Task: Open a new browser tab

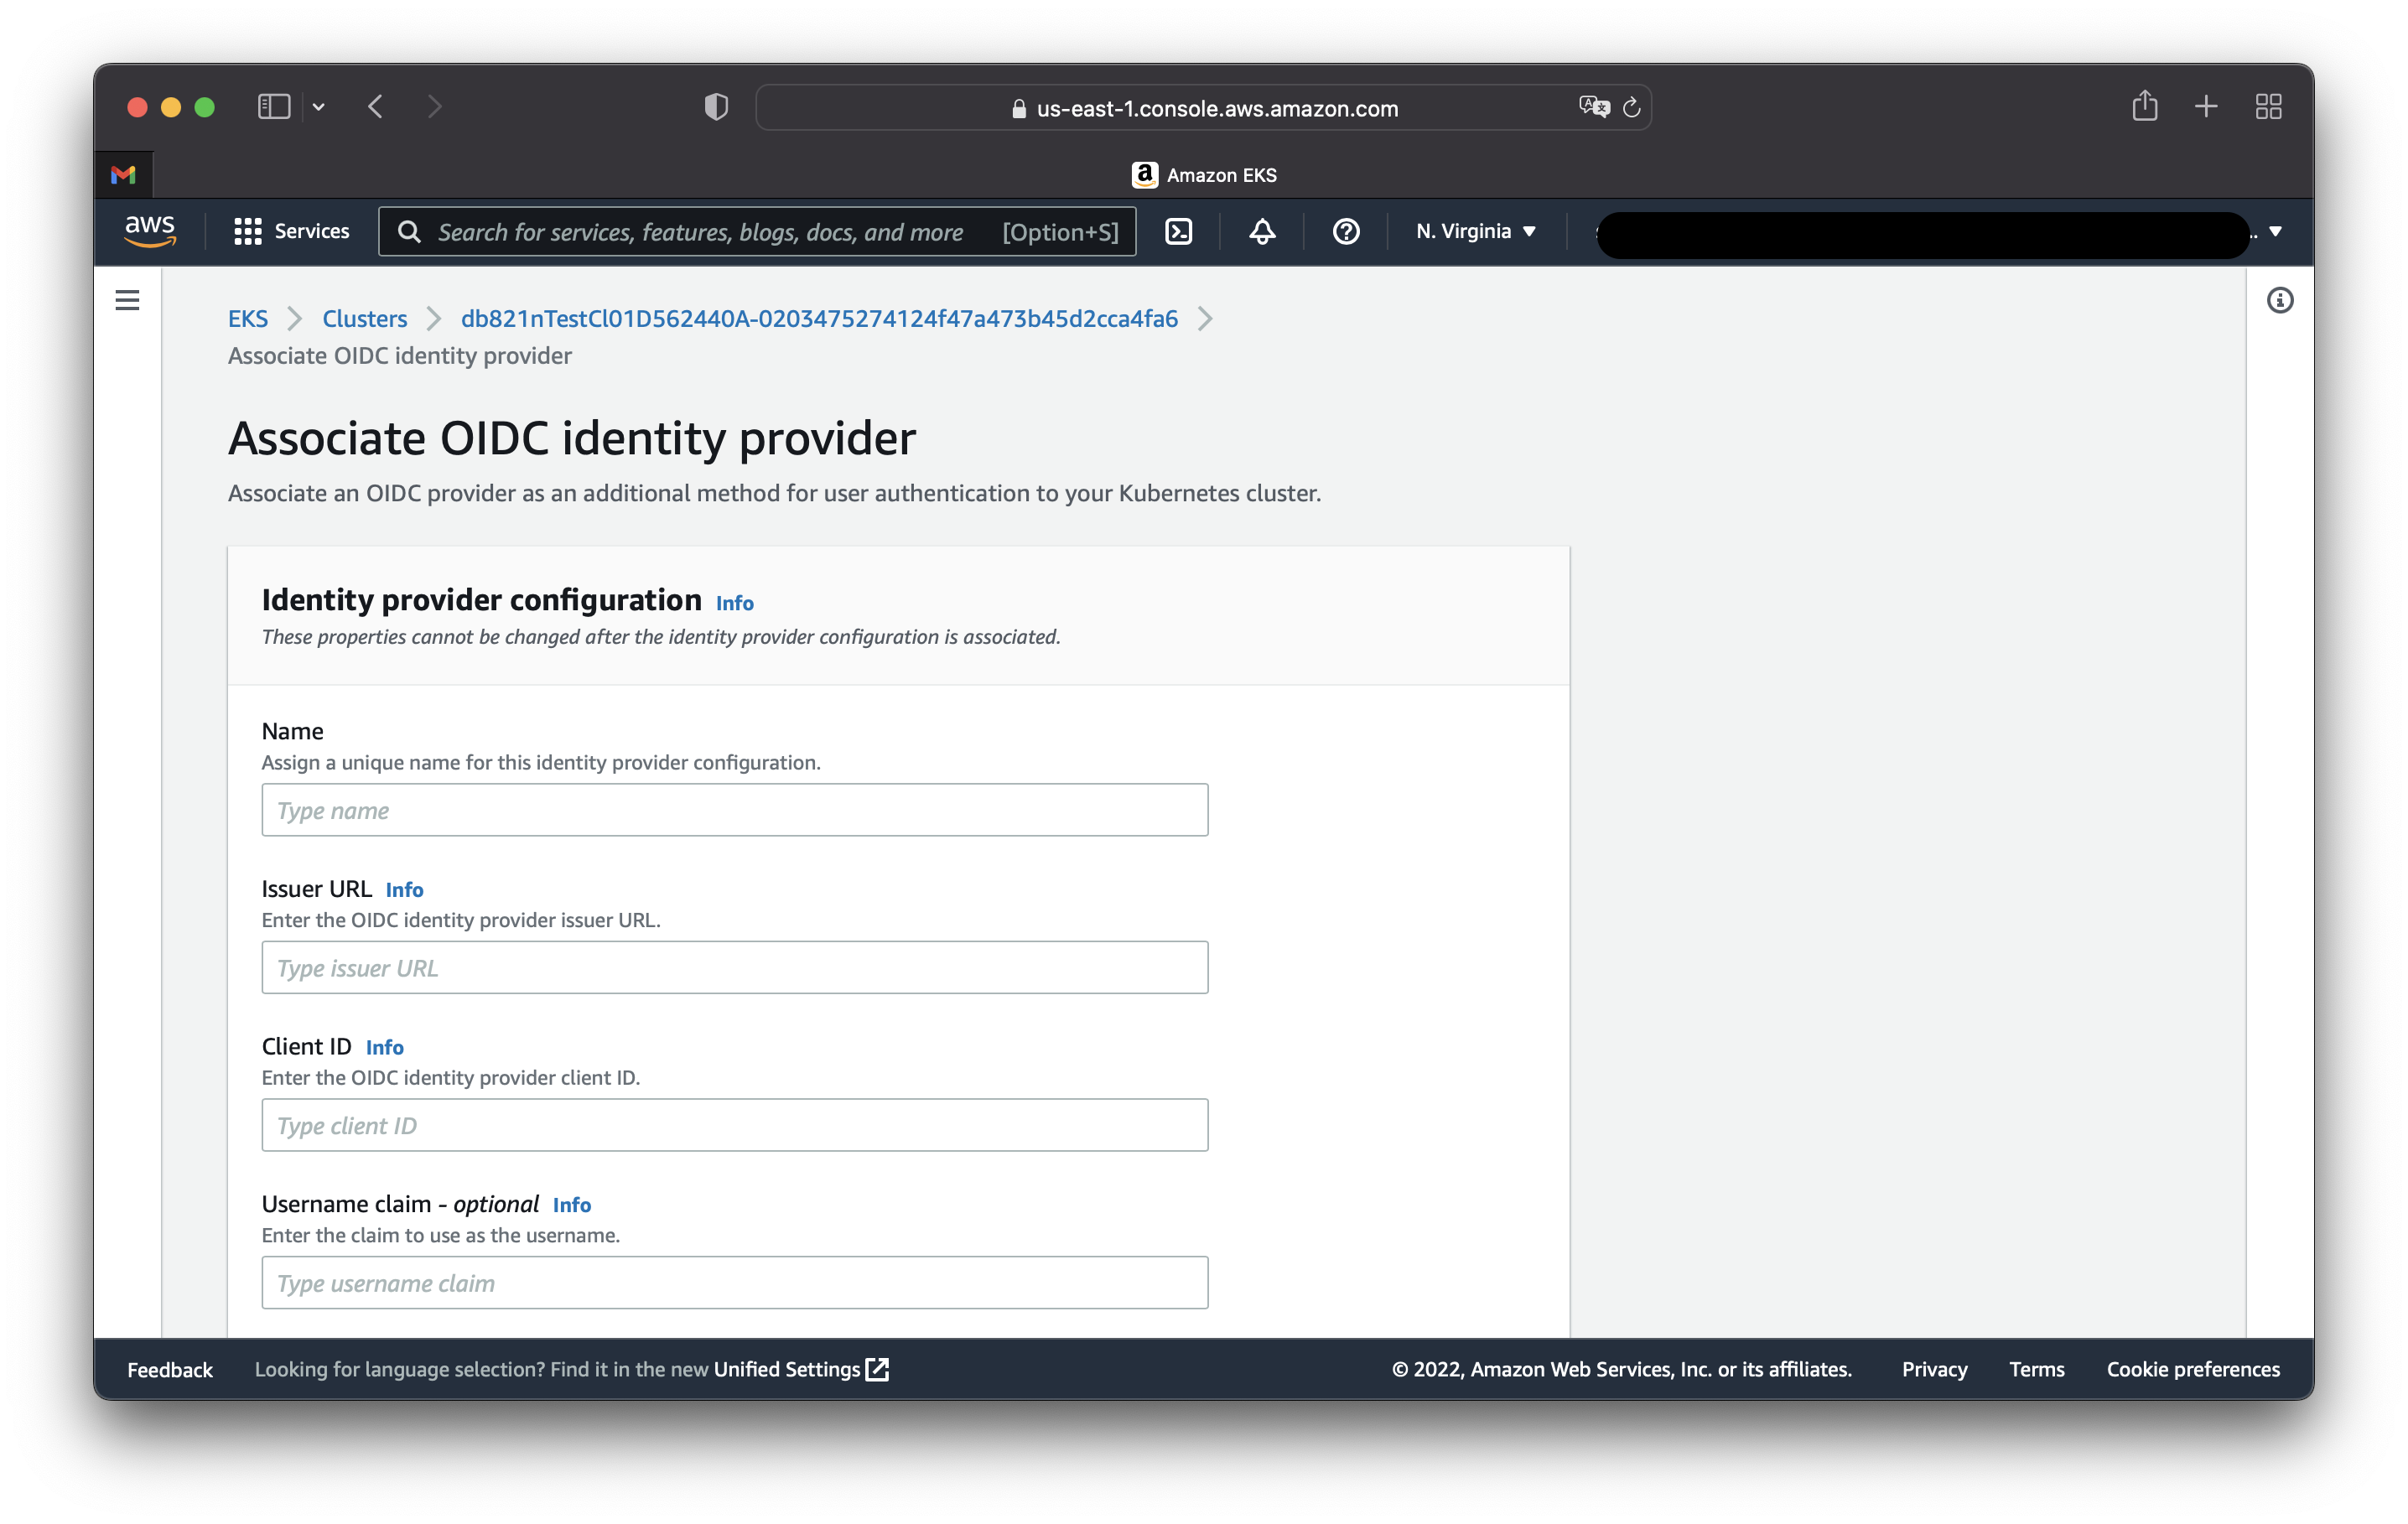Action: 2206,107
